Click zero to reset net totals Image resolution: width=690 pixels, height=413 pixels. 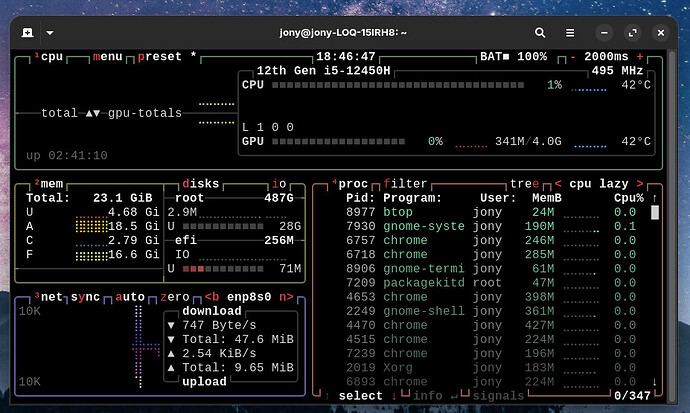pos(176,297)
